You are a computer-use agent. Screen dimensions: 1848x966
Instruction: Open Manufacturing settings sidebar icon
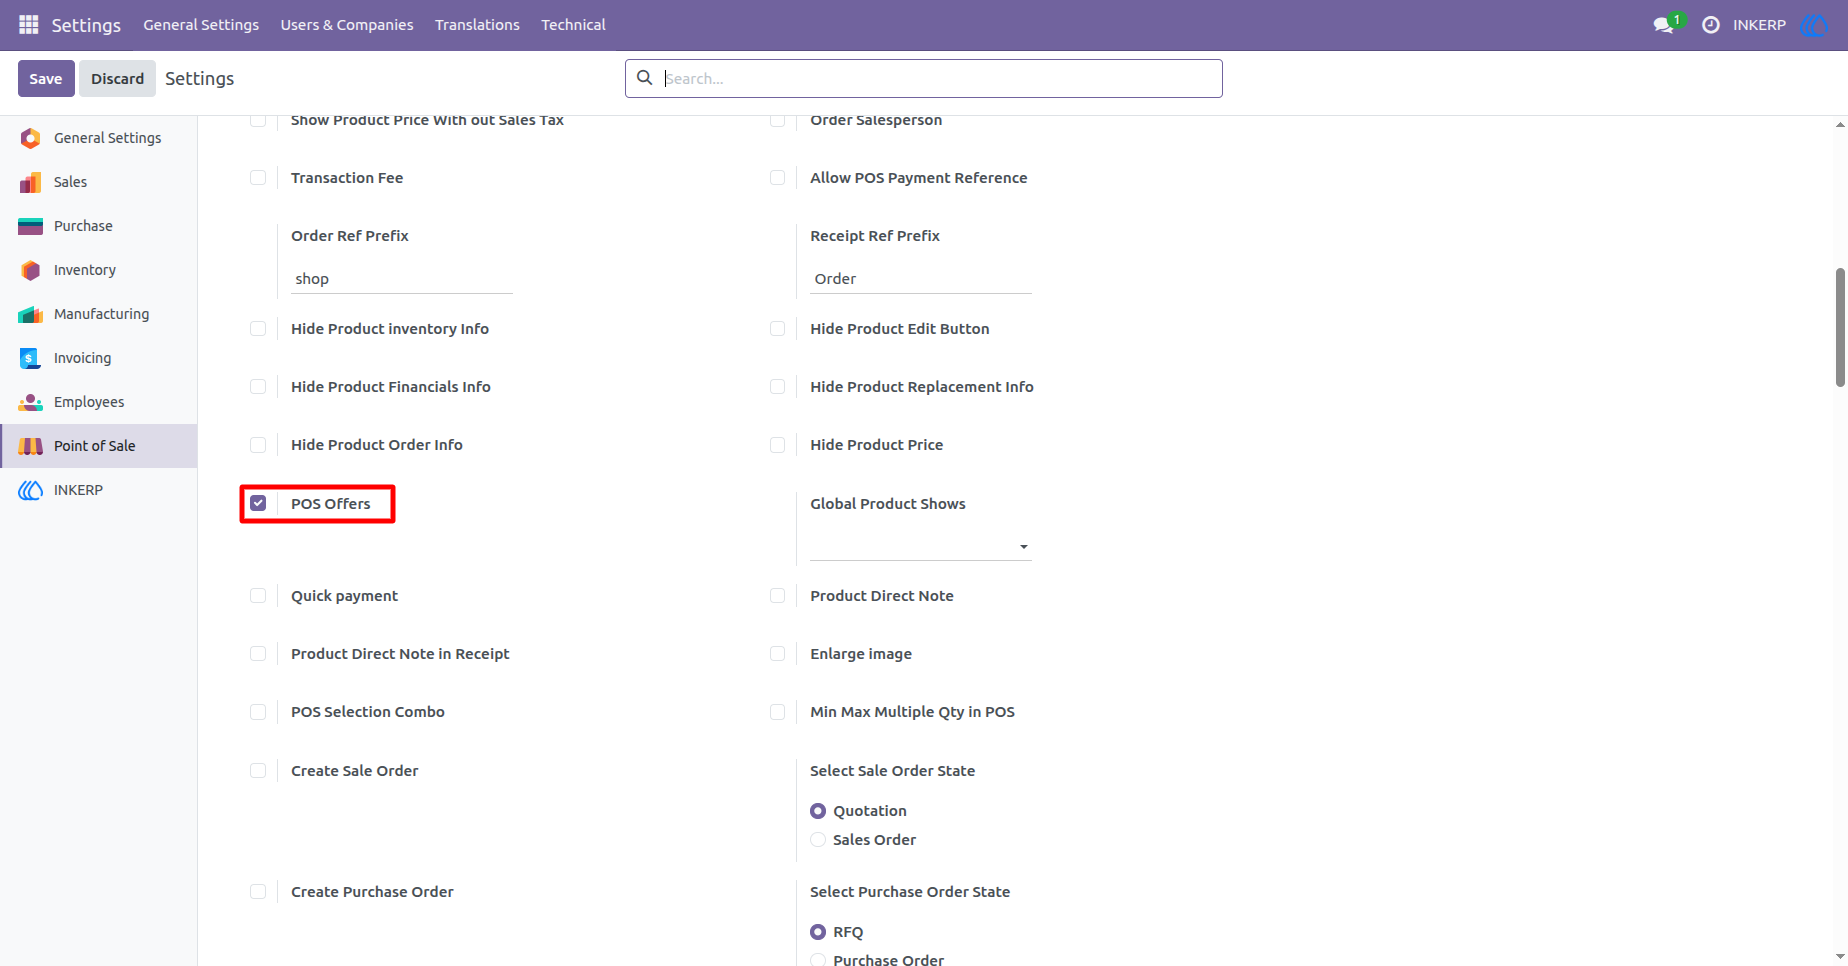(31, 314)
